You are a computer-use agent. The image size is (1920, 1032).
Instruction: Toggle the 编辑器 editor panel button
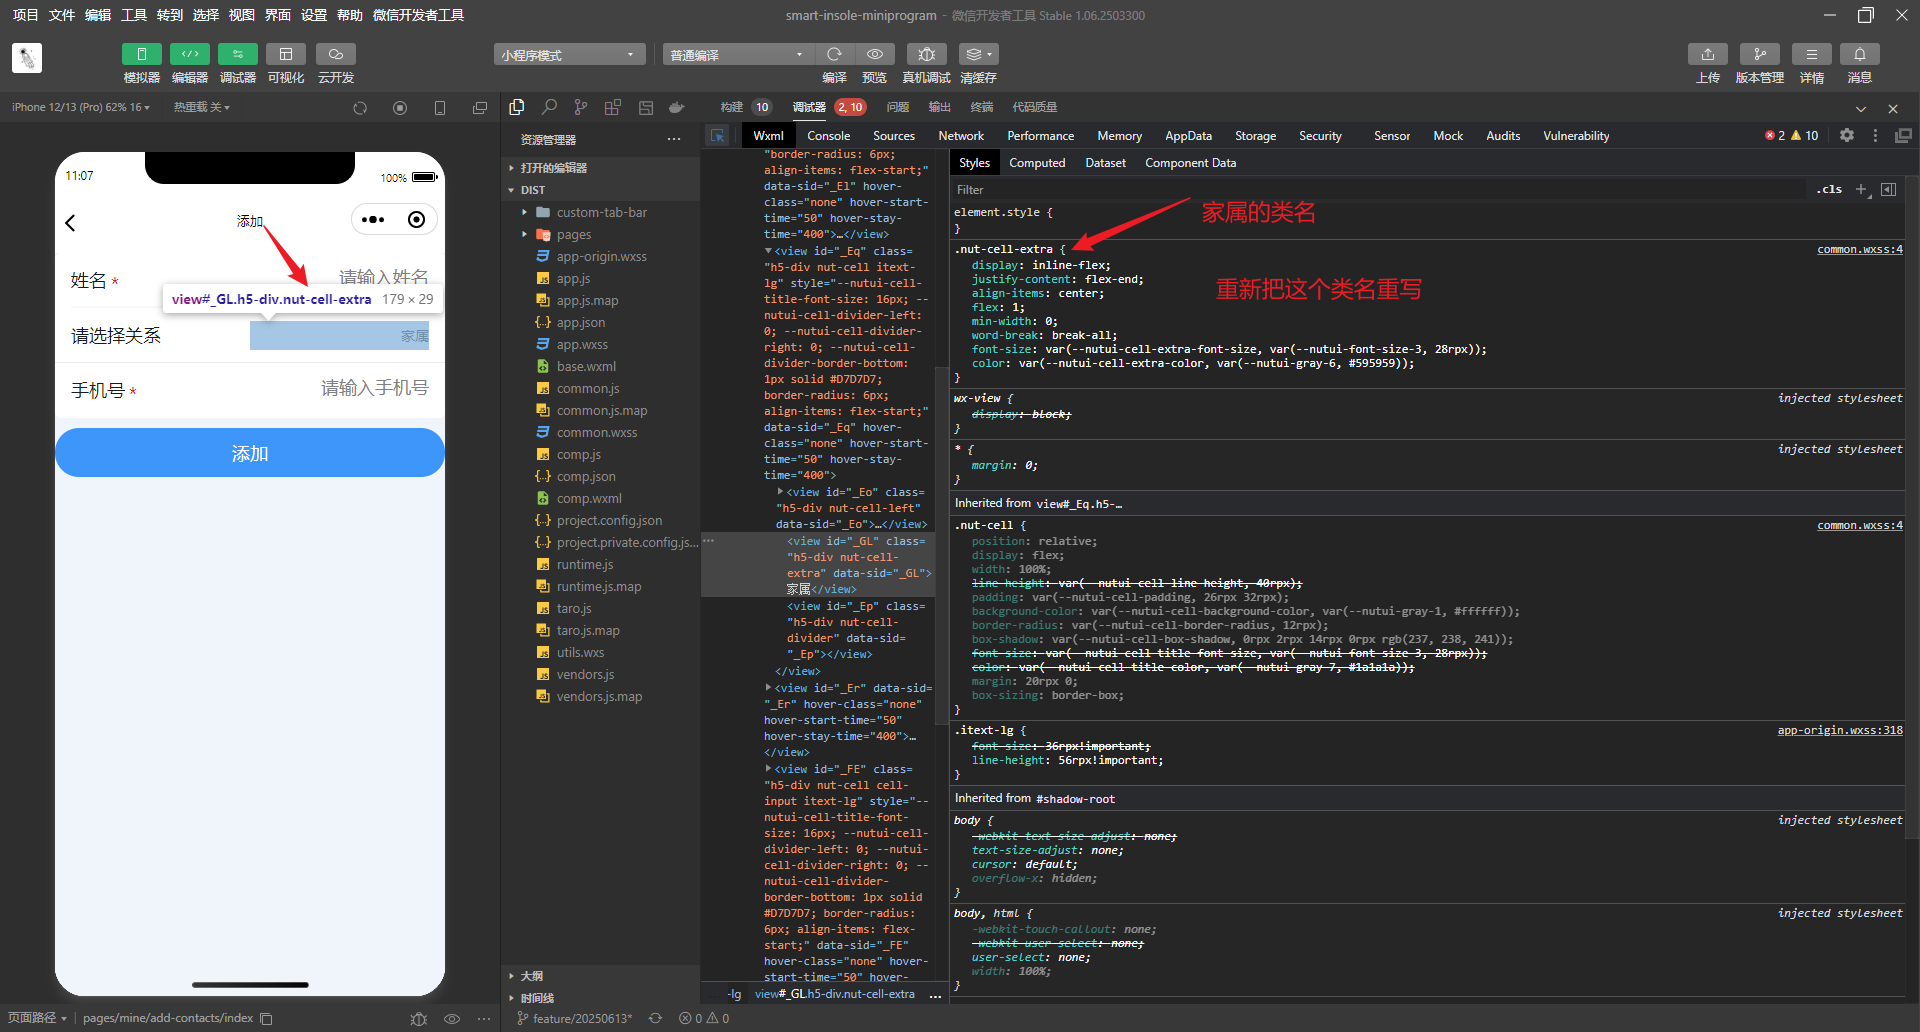click(189, 54)
